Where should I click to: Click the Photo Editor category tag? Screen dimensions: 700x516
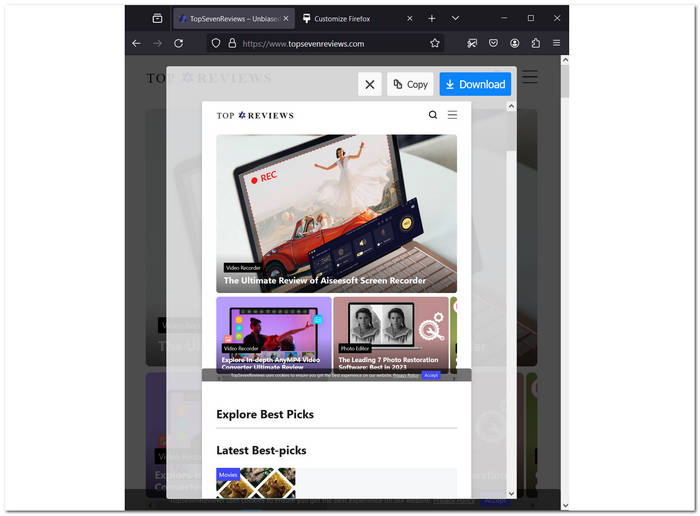tap(355, 349)
